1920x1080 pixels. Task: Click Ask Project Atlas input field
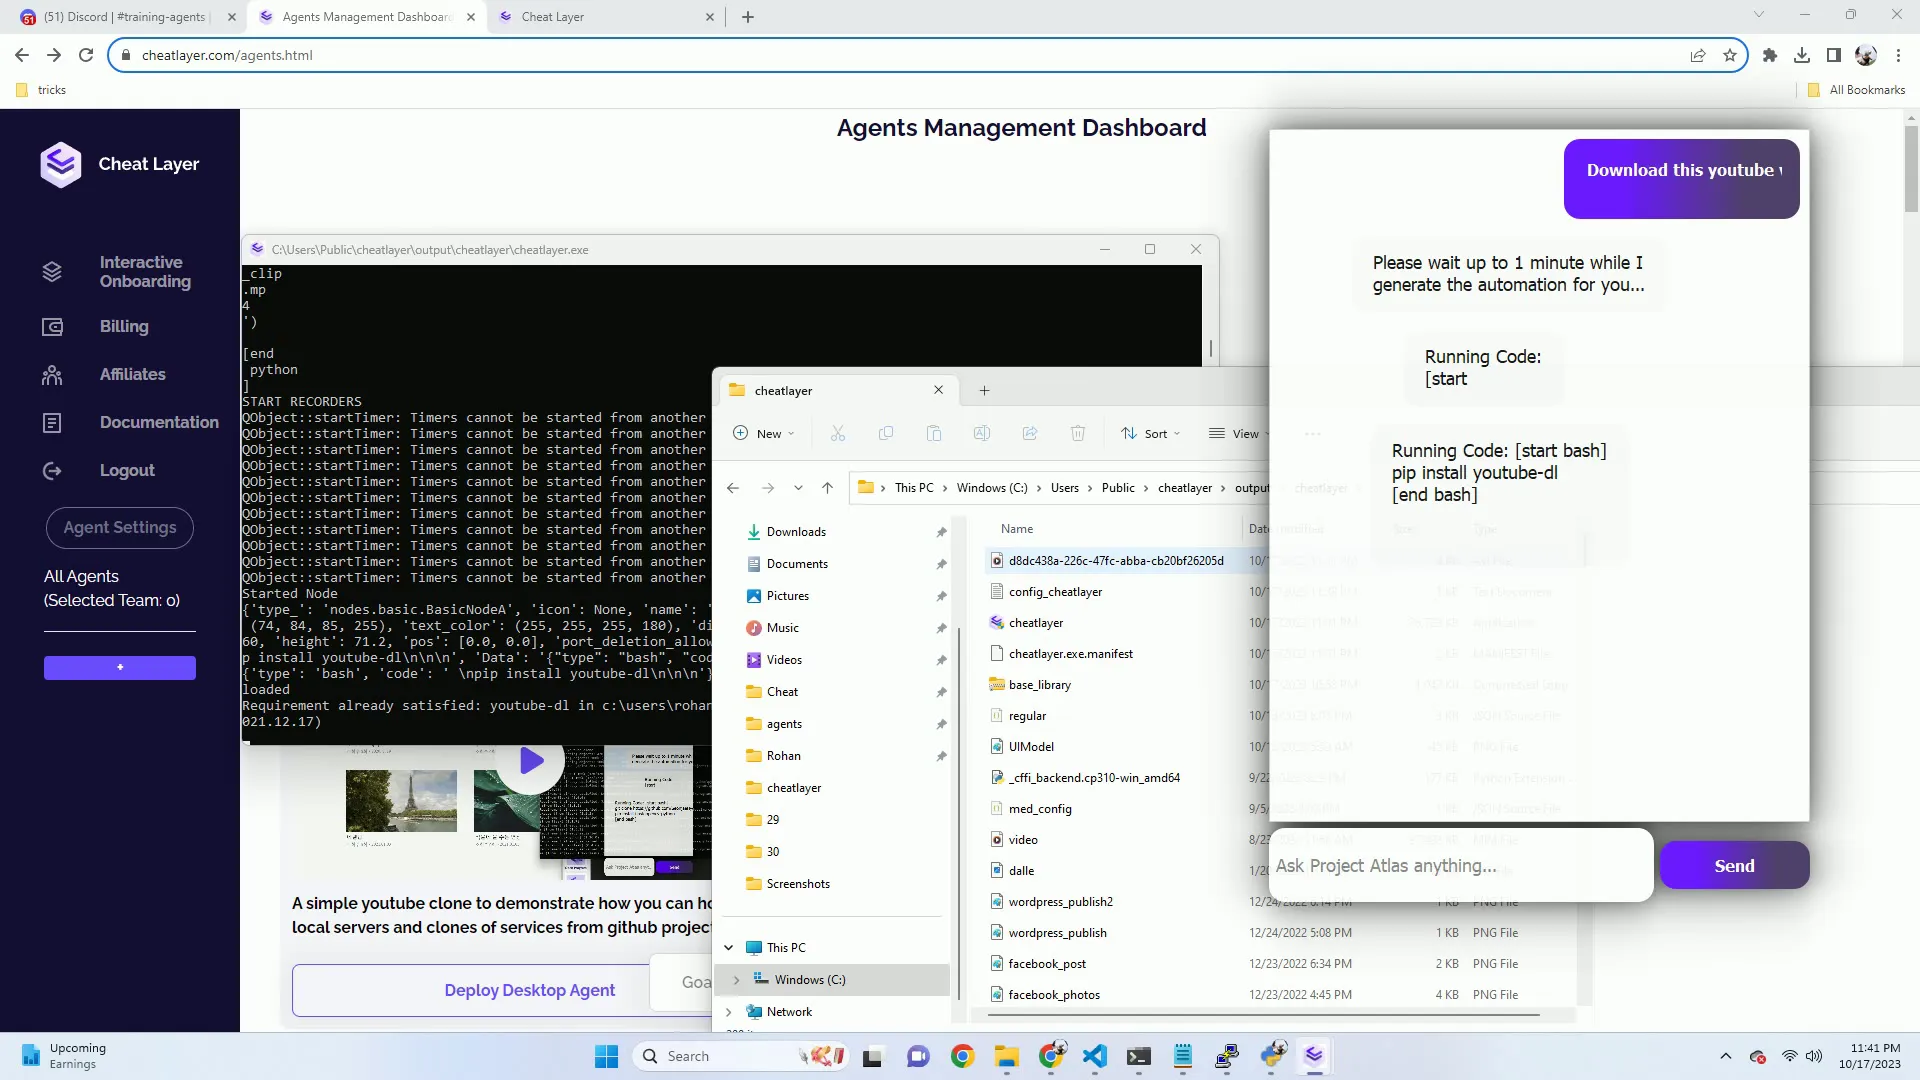tap(1455, 866)
